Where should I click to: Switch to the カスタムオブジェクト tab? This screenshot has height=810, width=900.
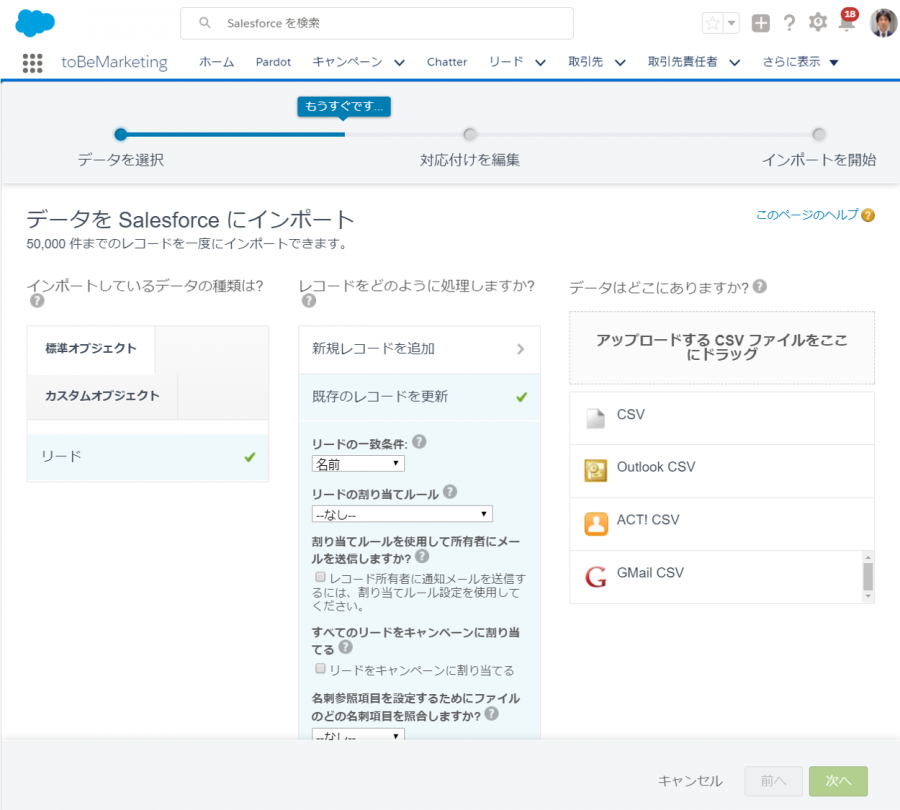point(102,396)
